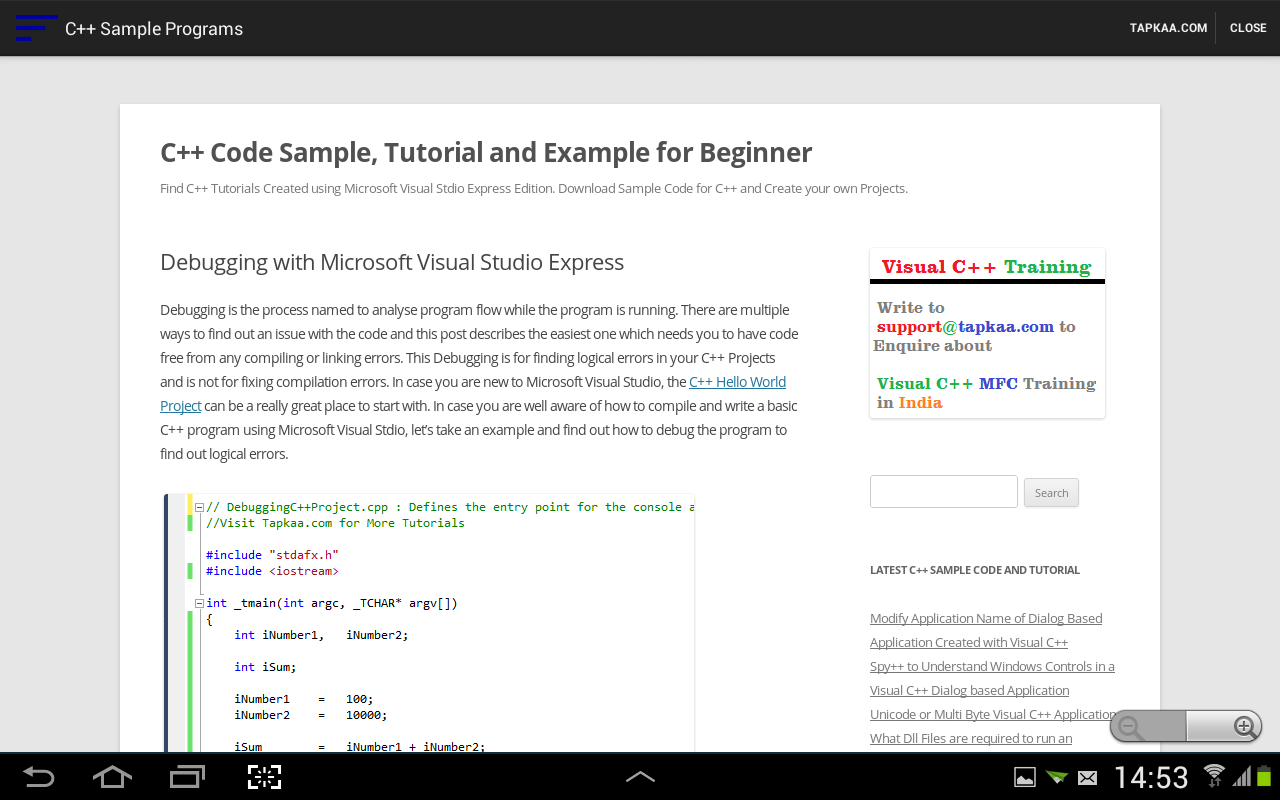This screenshot has width=1280, height=800.
Task: Click the Visual C++ Training banner
Action: (x=987, y=333)
